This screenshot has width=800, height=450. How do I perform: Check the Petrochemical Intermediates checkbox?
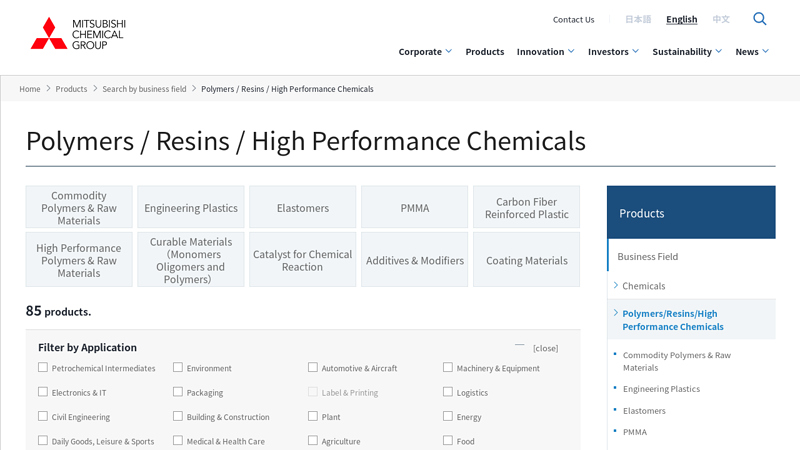(43, 367)
